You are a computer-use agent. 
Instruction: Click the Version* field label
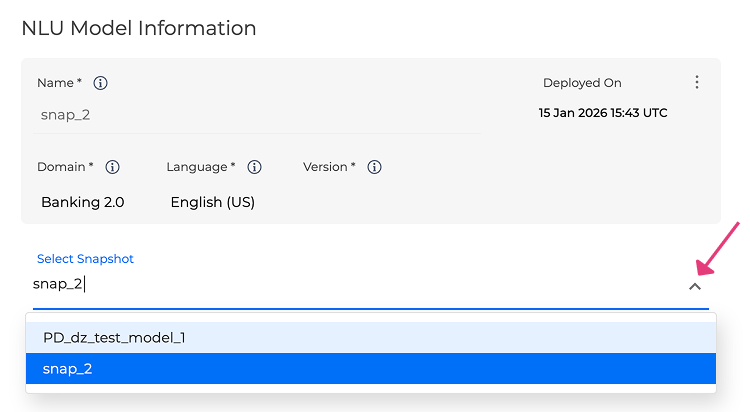click(x=329, y=167)
